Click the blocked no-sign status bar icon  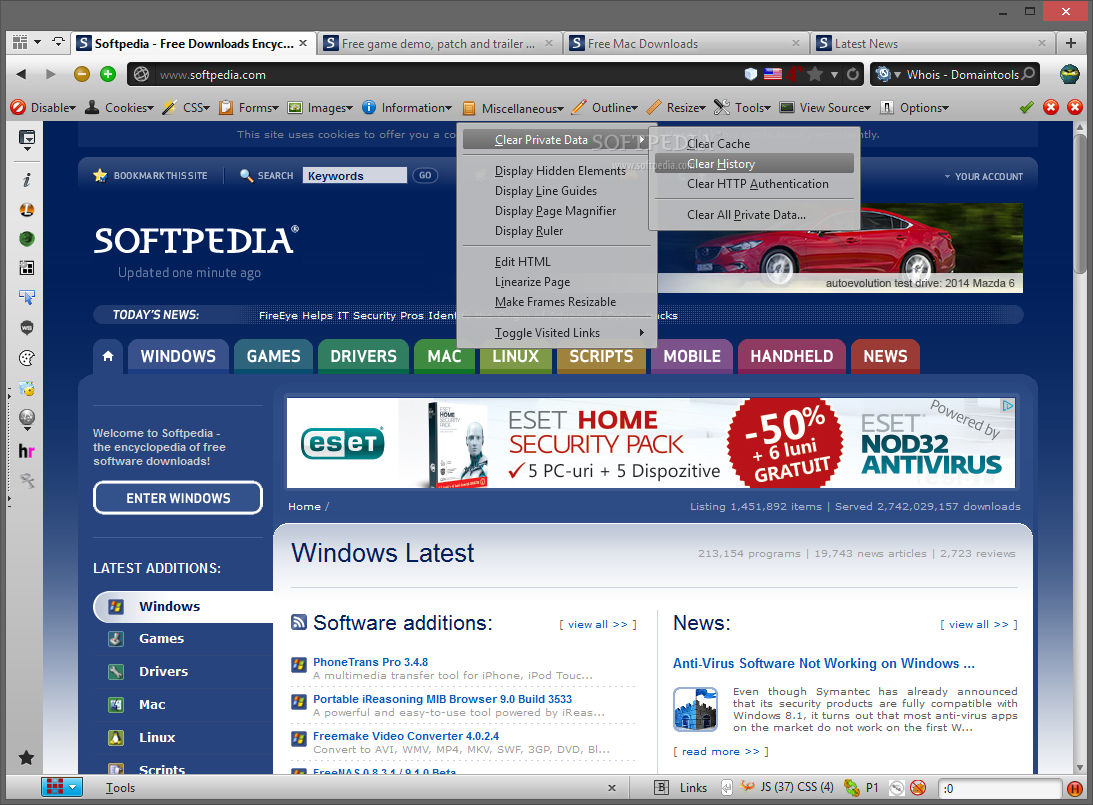coord(918,788)
